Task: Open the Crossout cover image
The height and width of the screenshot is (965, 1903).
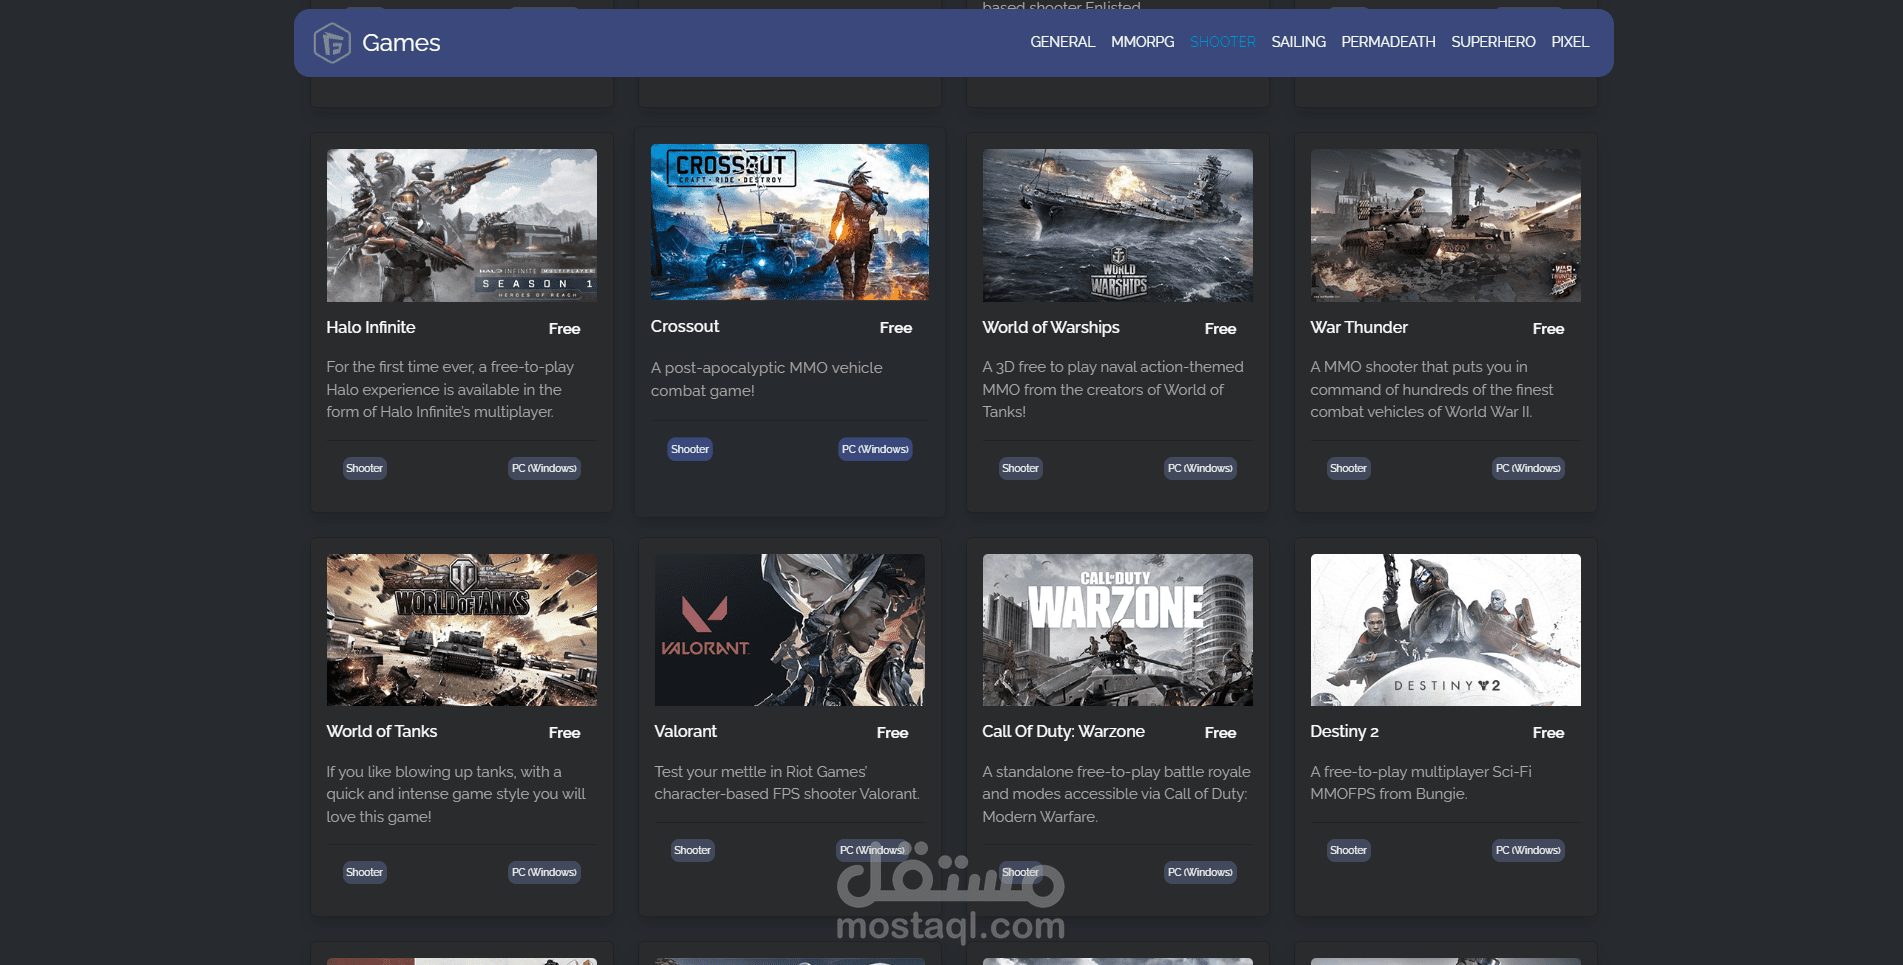Action: point(790,222)
